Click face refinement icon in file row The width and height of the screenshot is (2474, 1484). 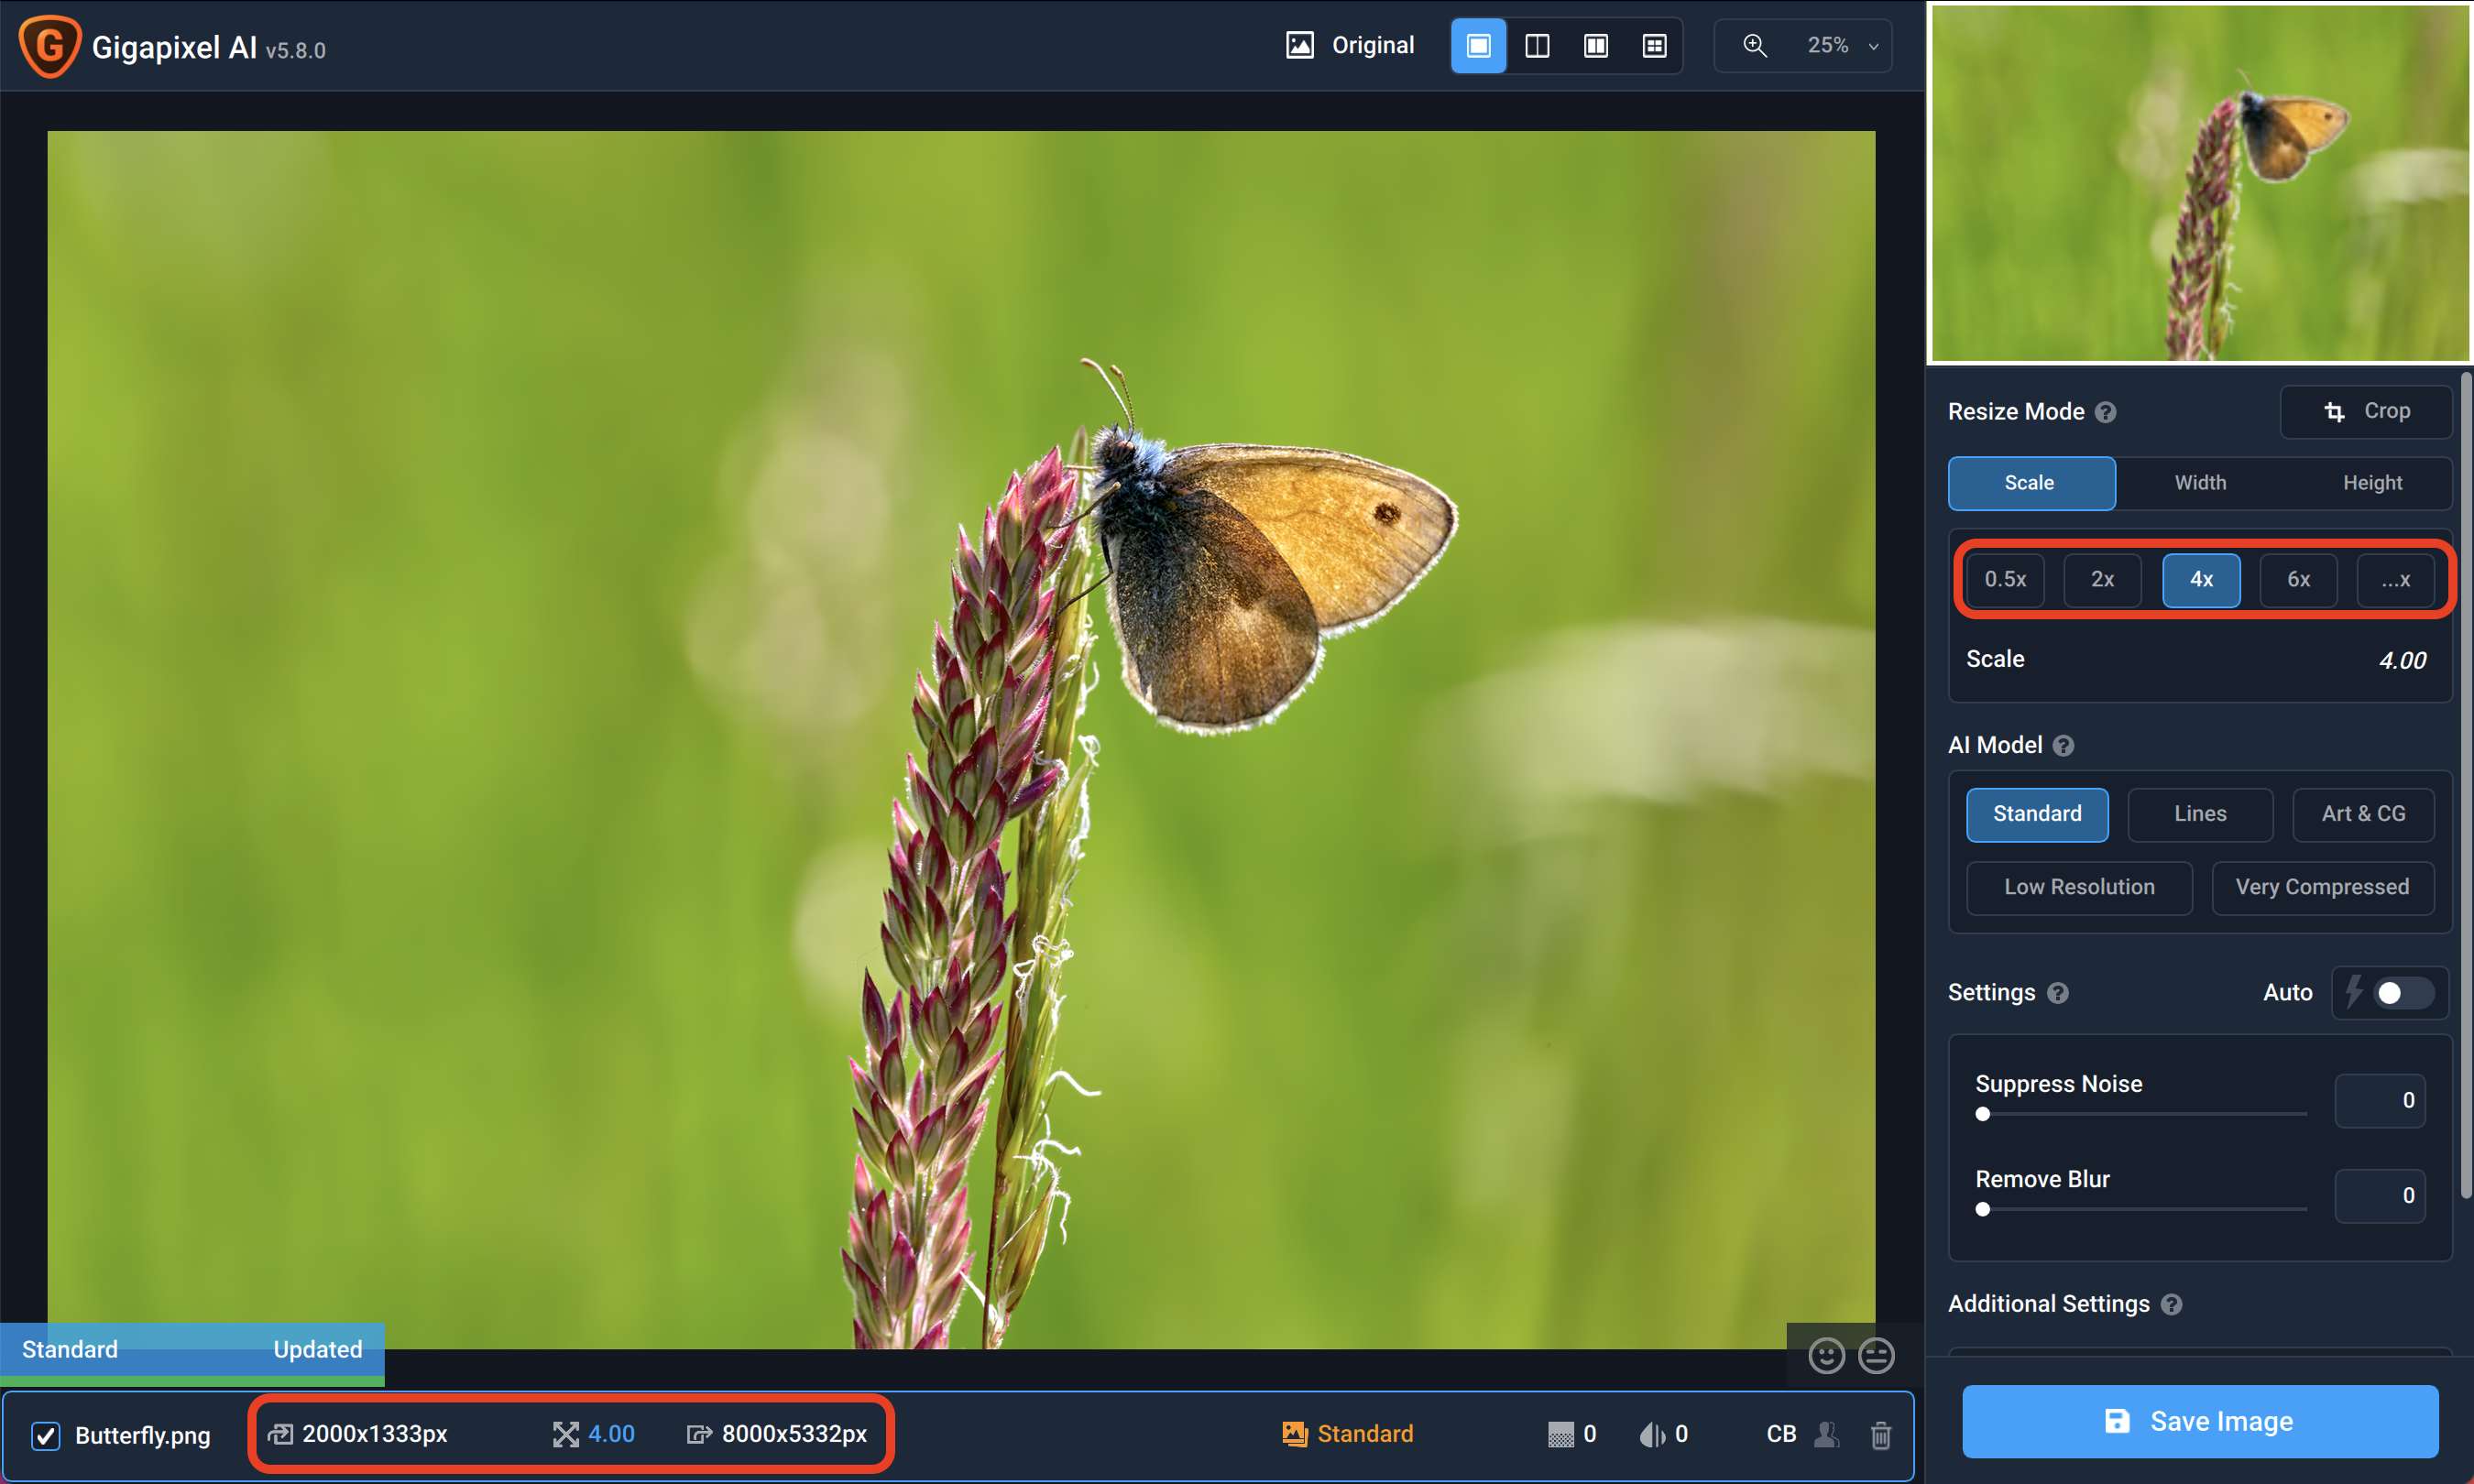click(x=1827, y=1435)
